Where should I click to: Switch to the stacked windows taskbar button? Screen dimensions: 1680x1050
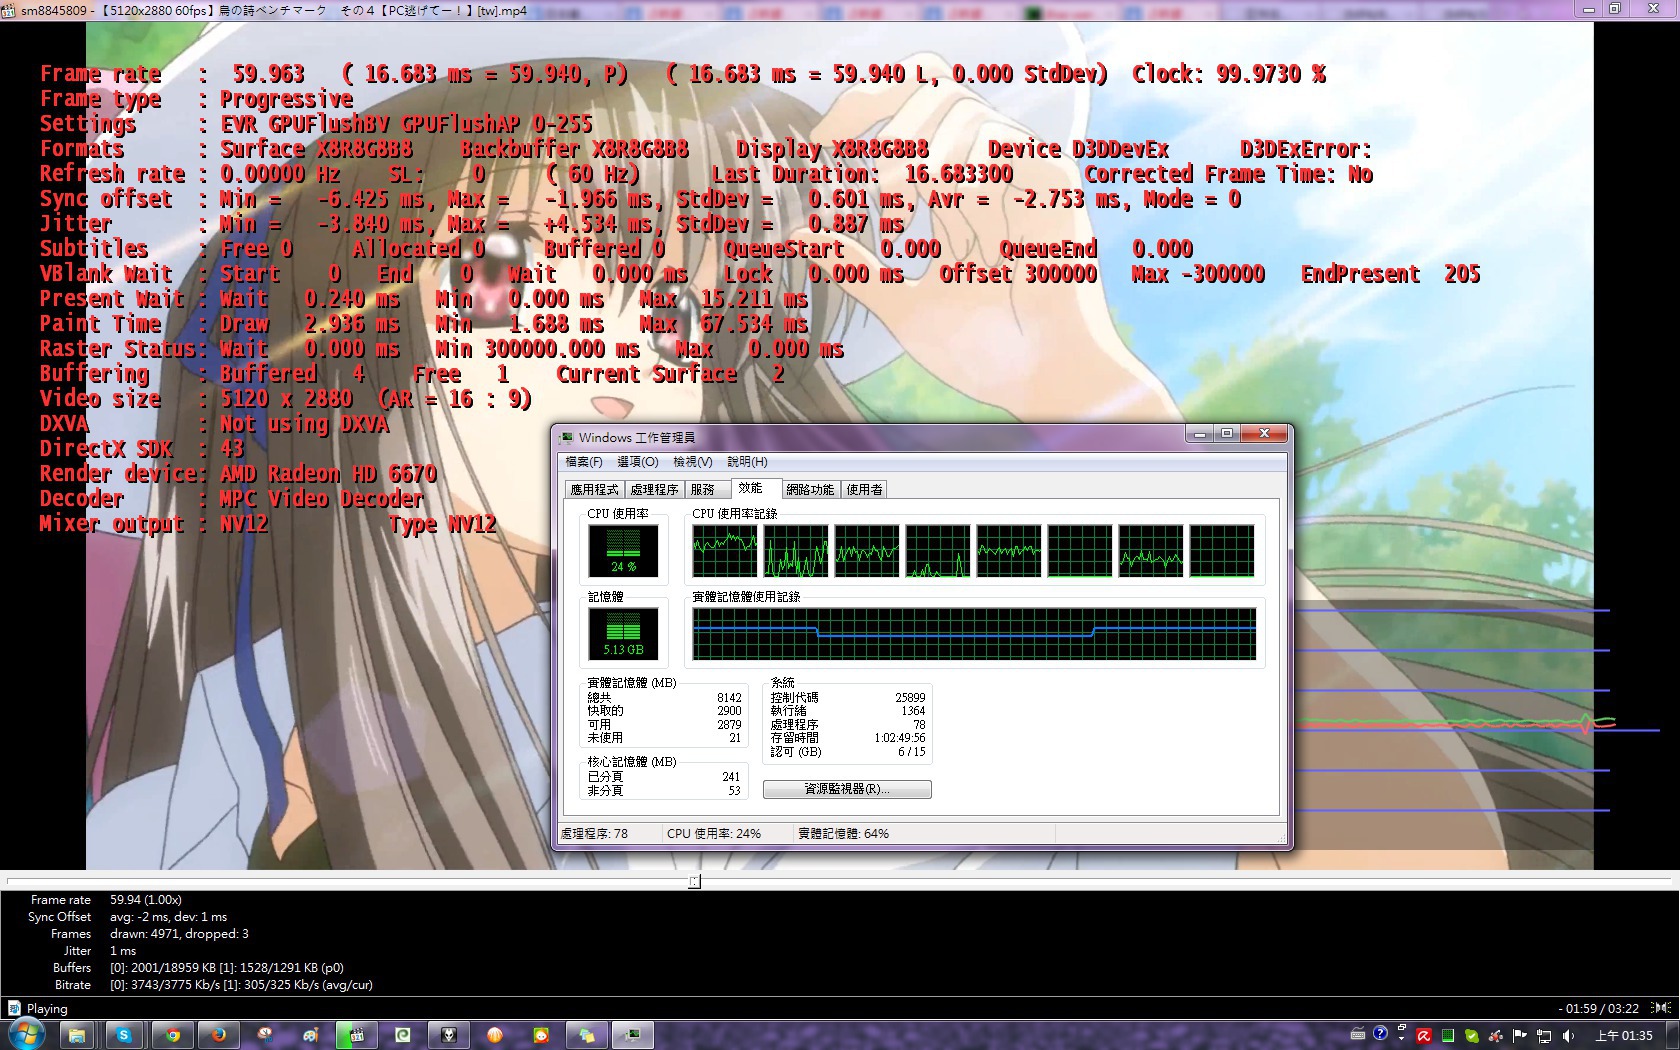click(x=587, y=1035)
